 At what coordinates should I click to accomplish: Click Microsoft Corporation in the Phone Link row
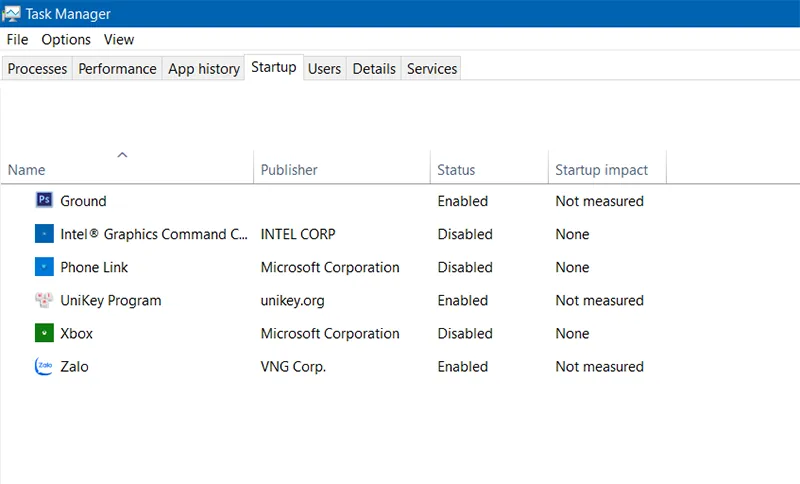click(x=330, y=267)
